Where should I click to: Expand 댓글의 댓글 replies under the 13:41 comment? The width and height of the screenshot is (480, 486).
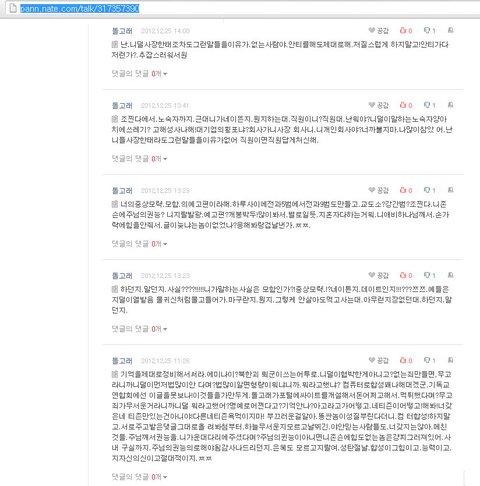139,159
